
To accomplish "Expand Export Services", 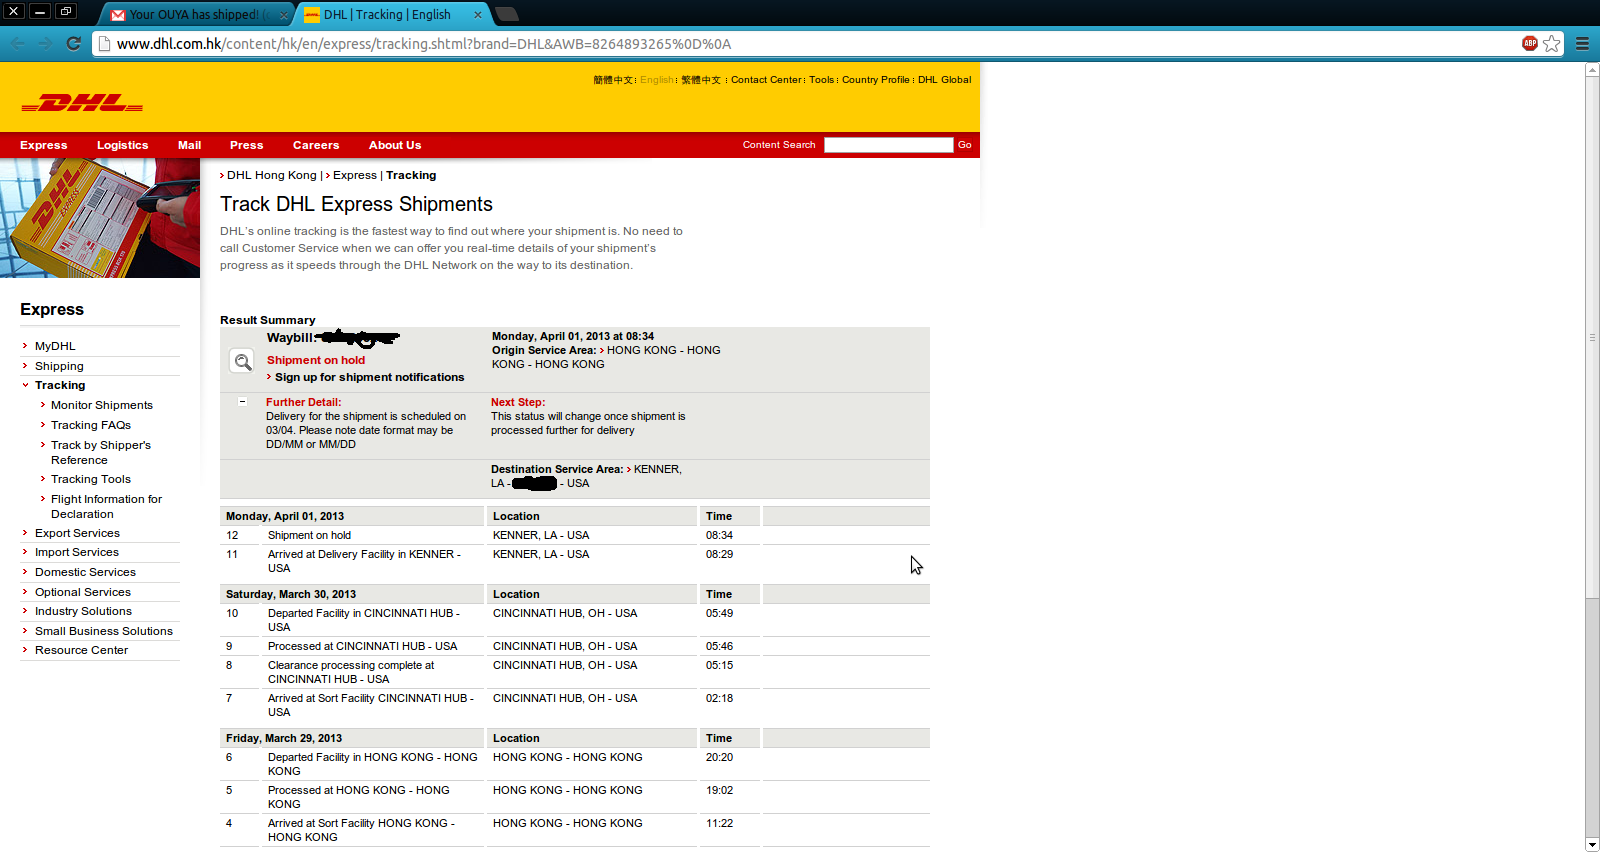I will [77, 533].
